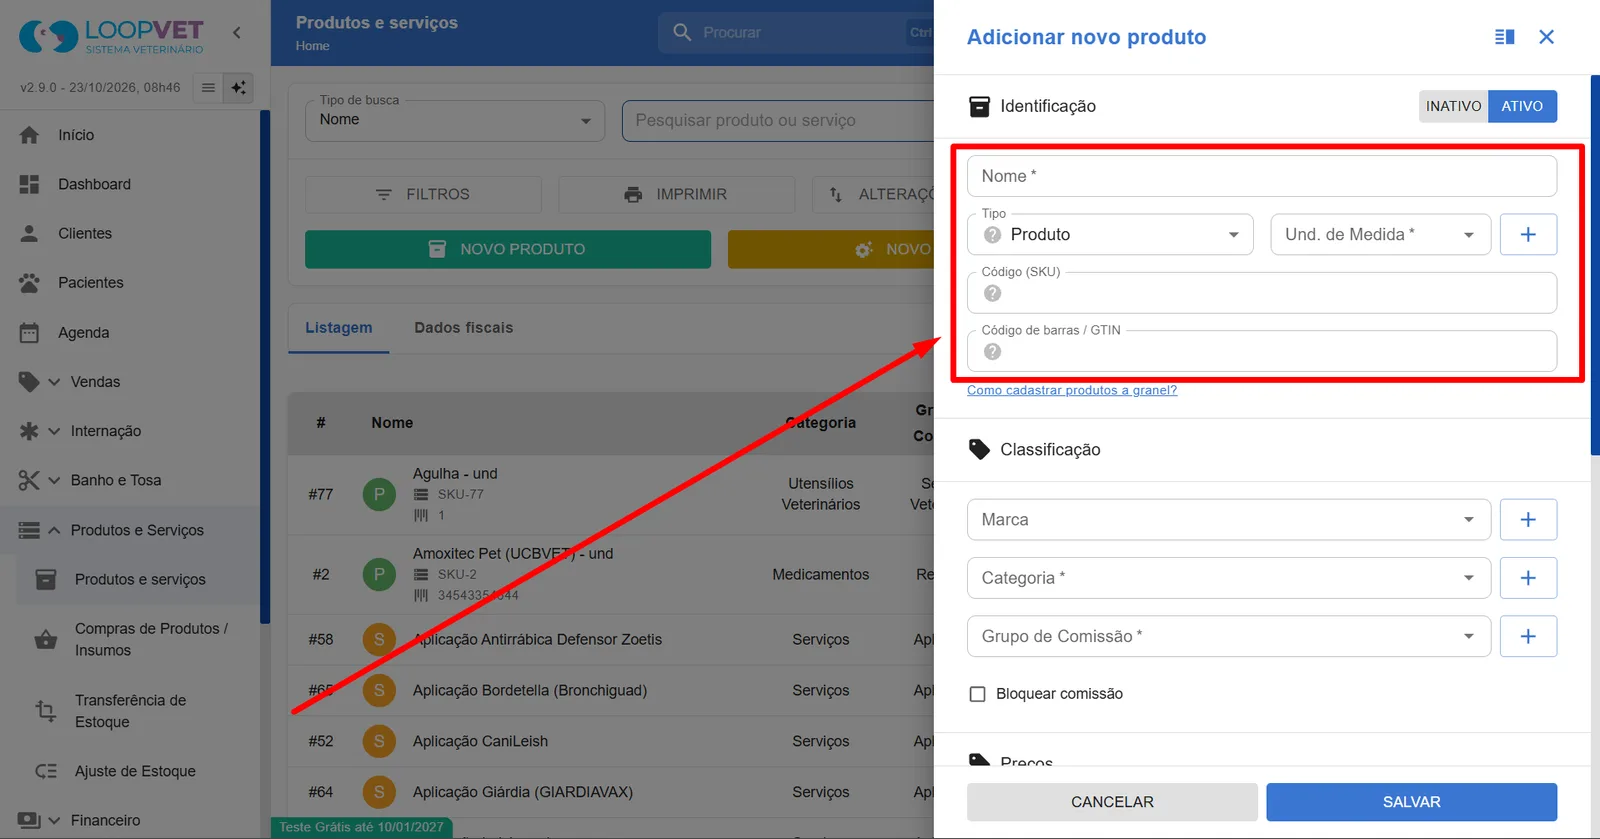Open the Tipo Produto dropdown

click(1110, 234)
